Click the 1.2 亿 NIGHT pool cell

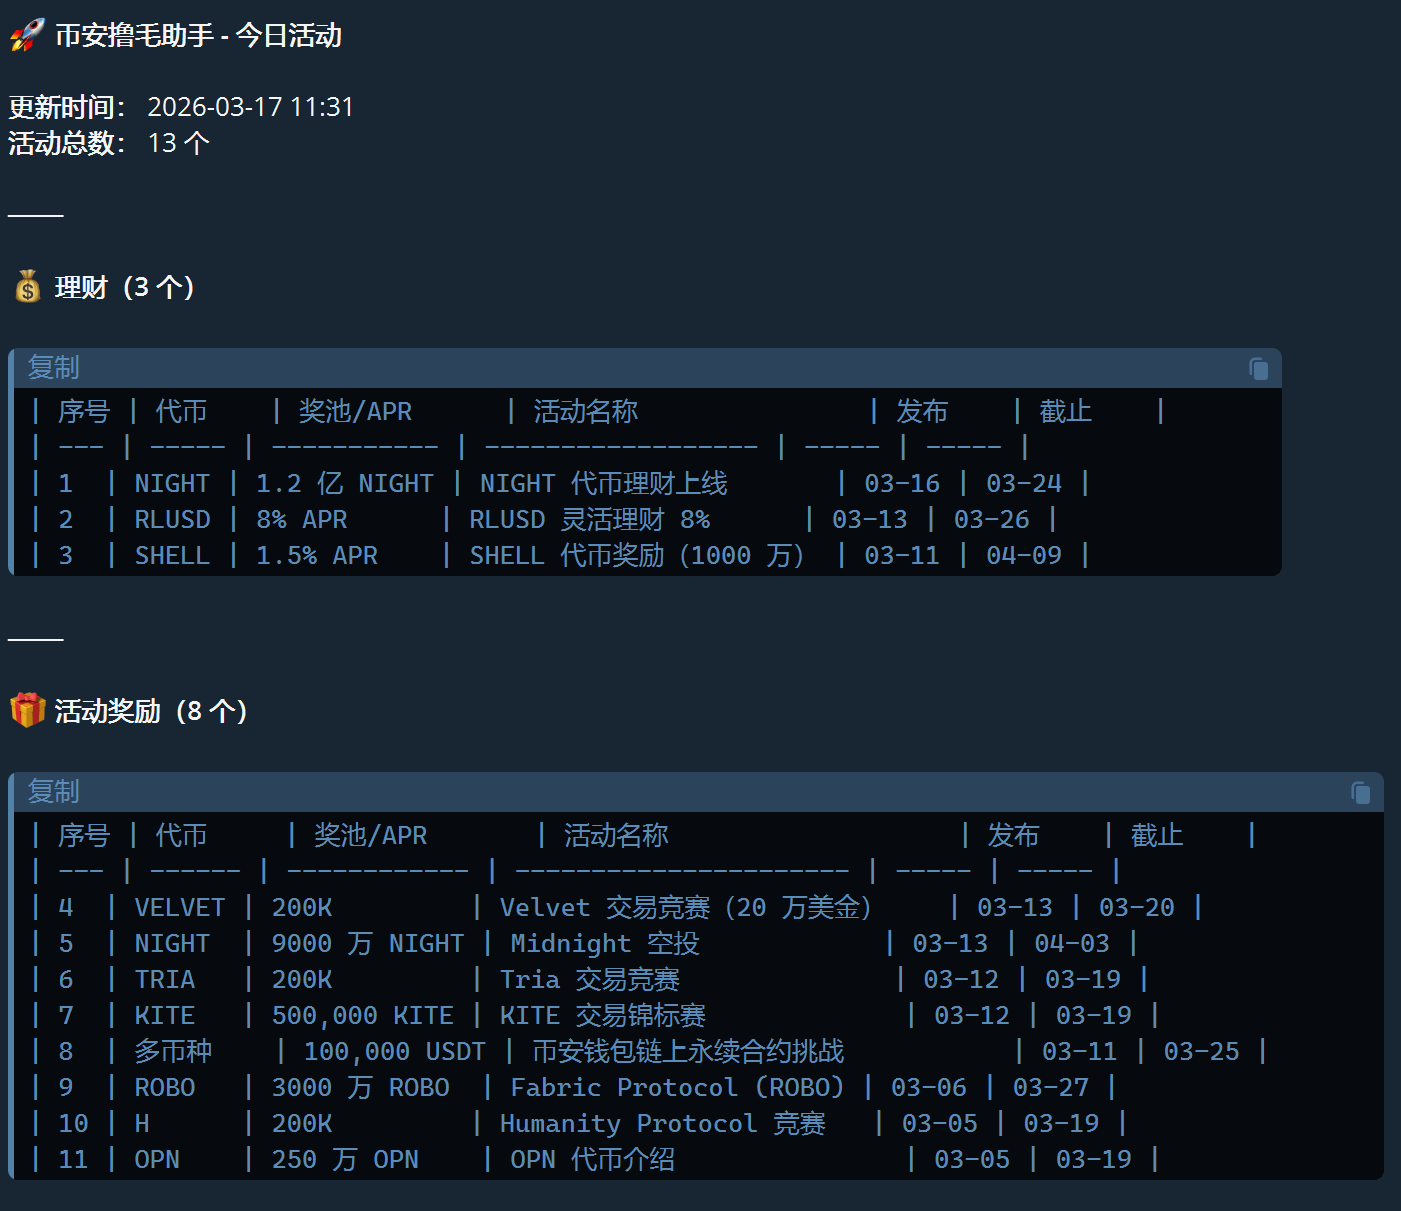344,484
